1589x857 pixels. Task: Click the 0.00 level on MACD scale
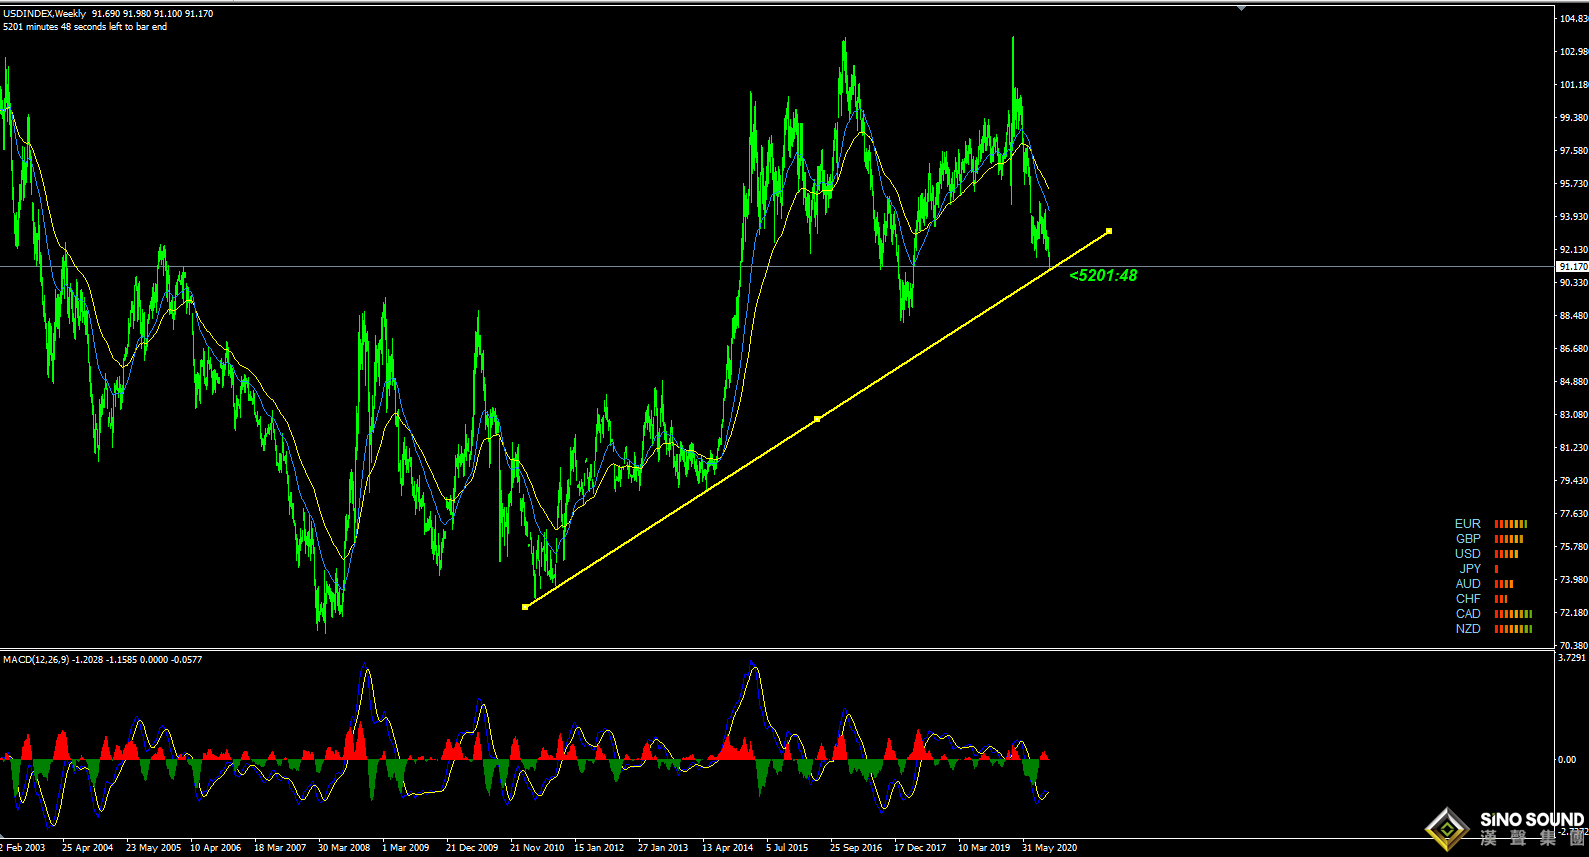pos(1566,760)
